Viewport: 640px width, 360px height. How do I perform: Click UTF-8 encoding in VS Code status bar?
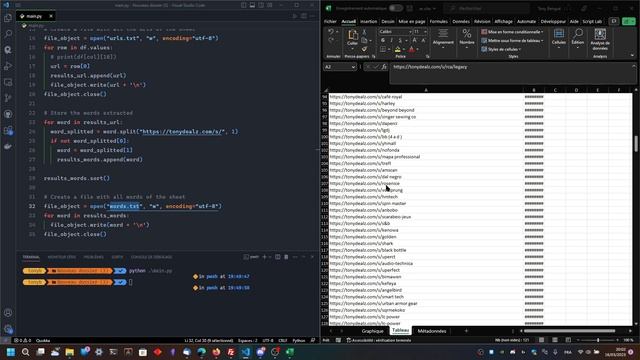click(x=268, y=340)
